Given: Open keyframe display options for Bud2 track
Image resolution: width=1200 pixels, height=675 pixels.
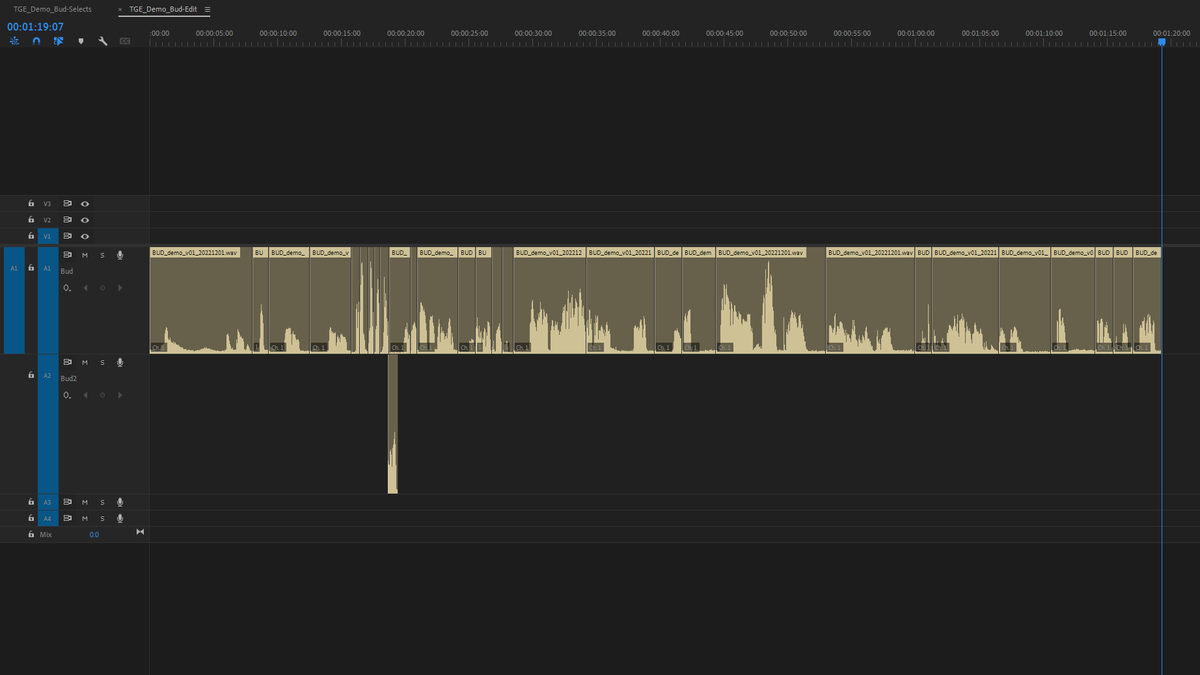Looking at the screenshot, I should point(67,395).
